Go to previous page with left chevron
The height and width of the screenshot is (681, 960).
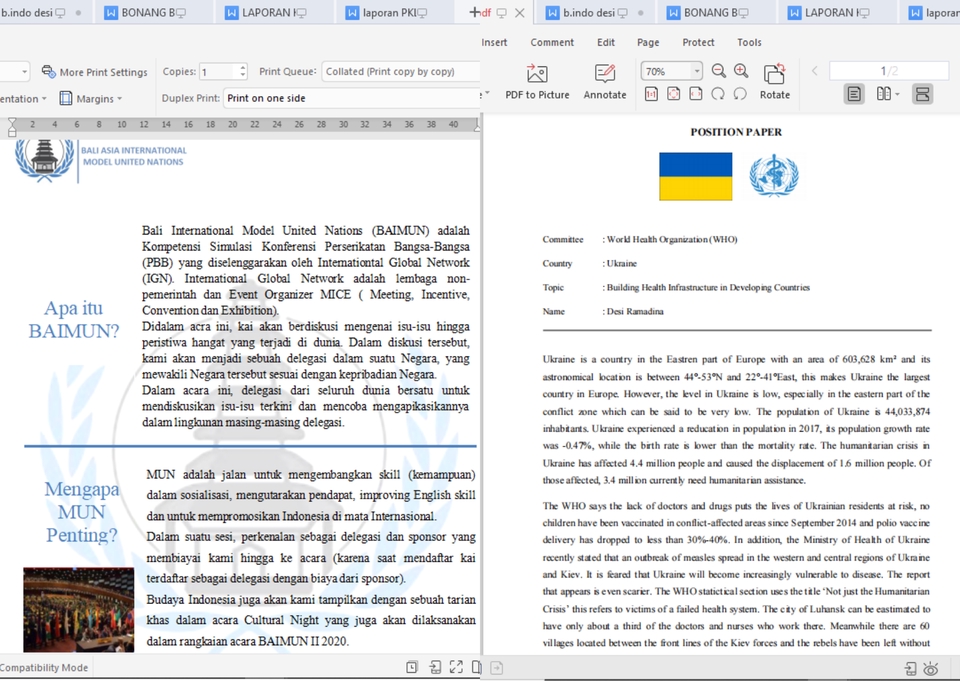[815, 71]
